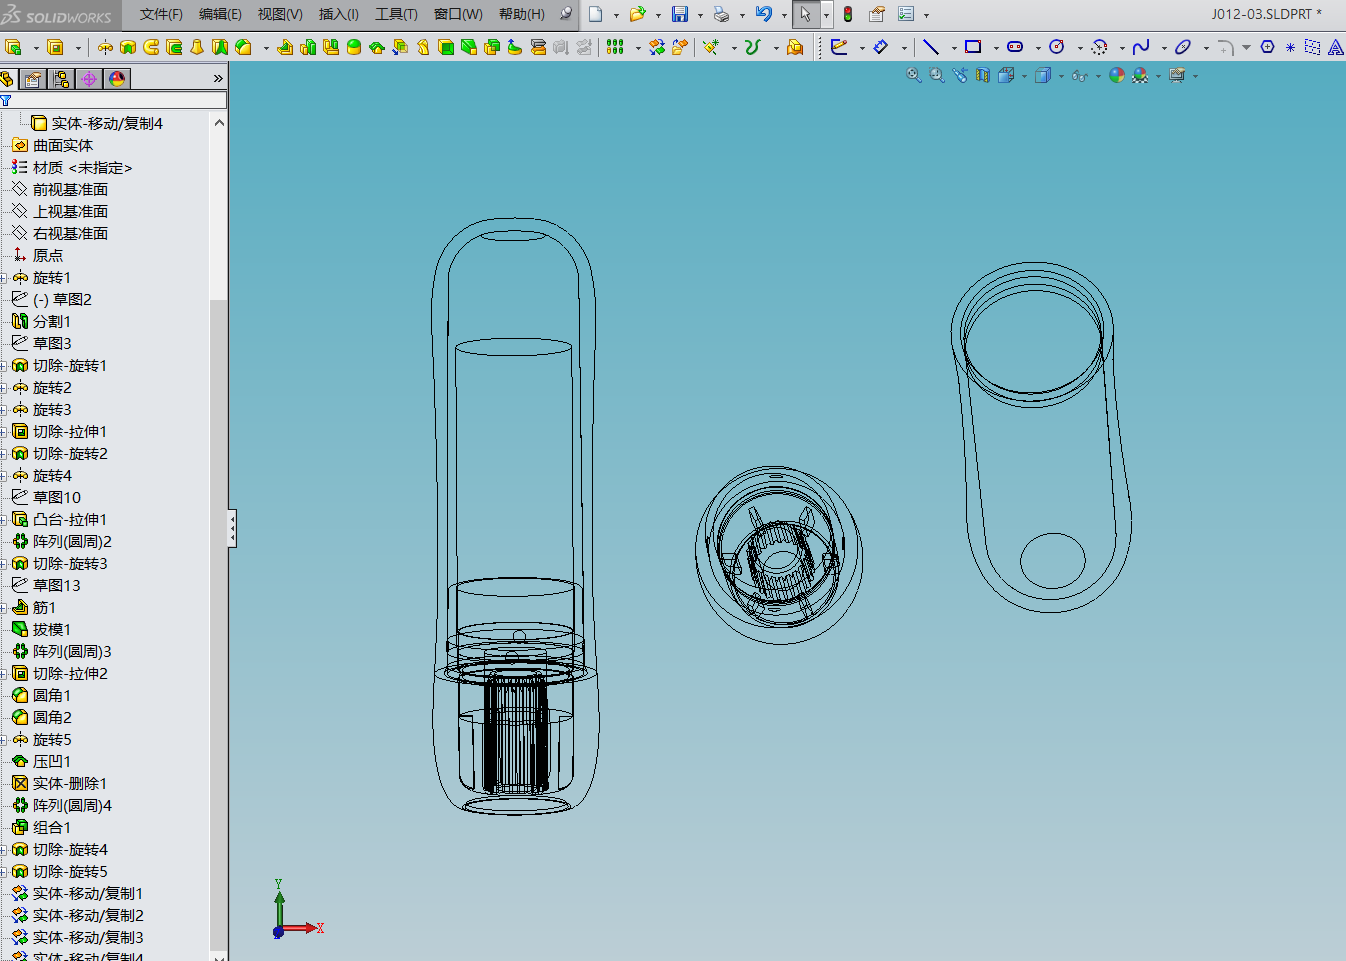The width and height of the screenshot is (1346, 961).
Task: Click the Undo arrow icon
Action: (764, 14)
